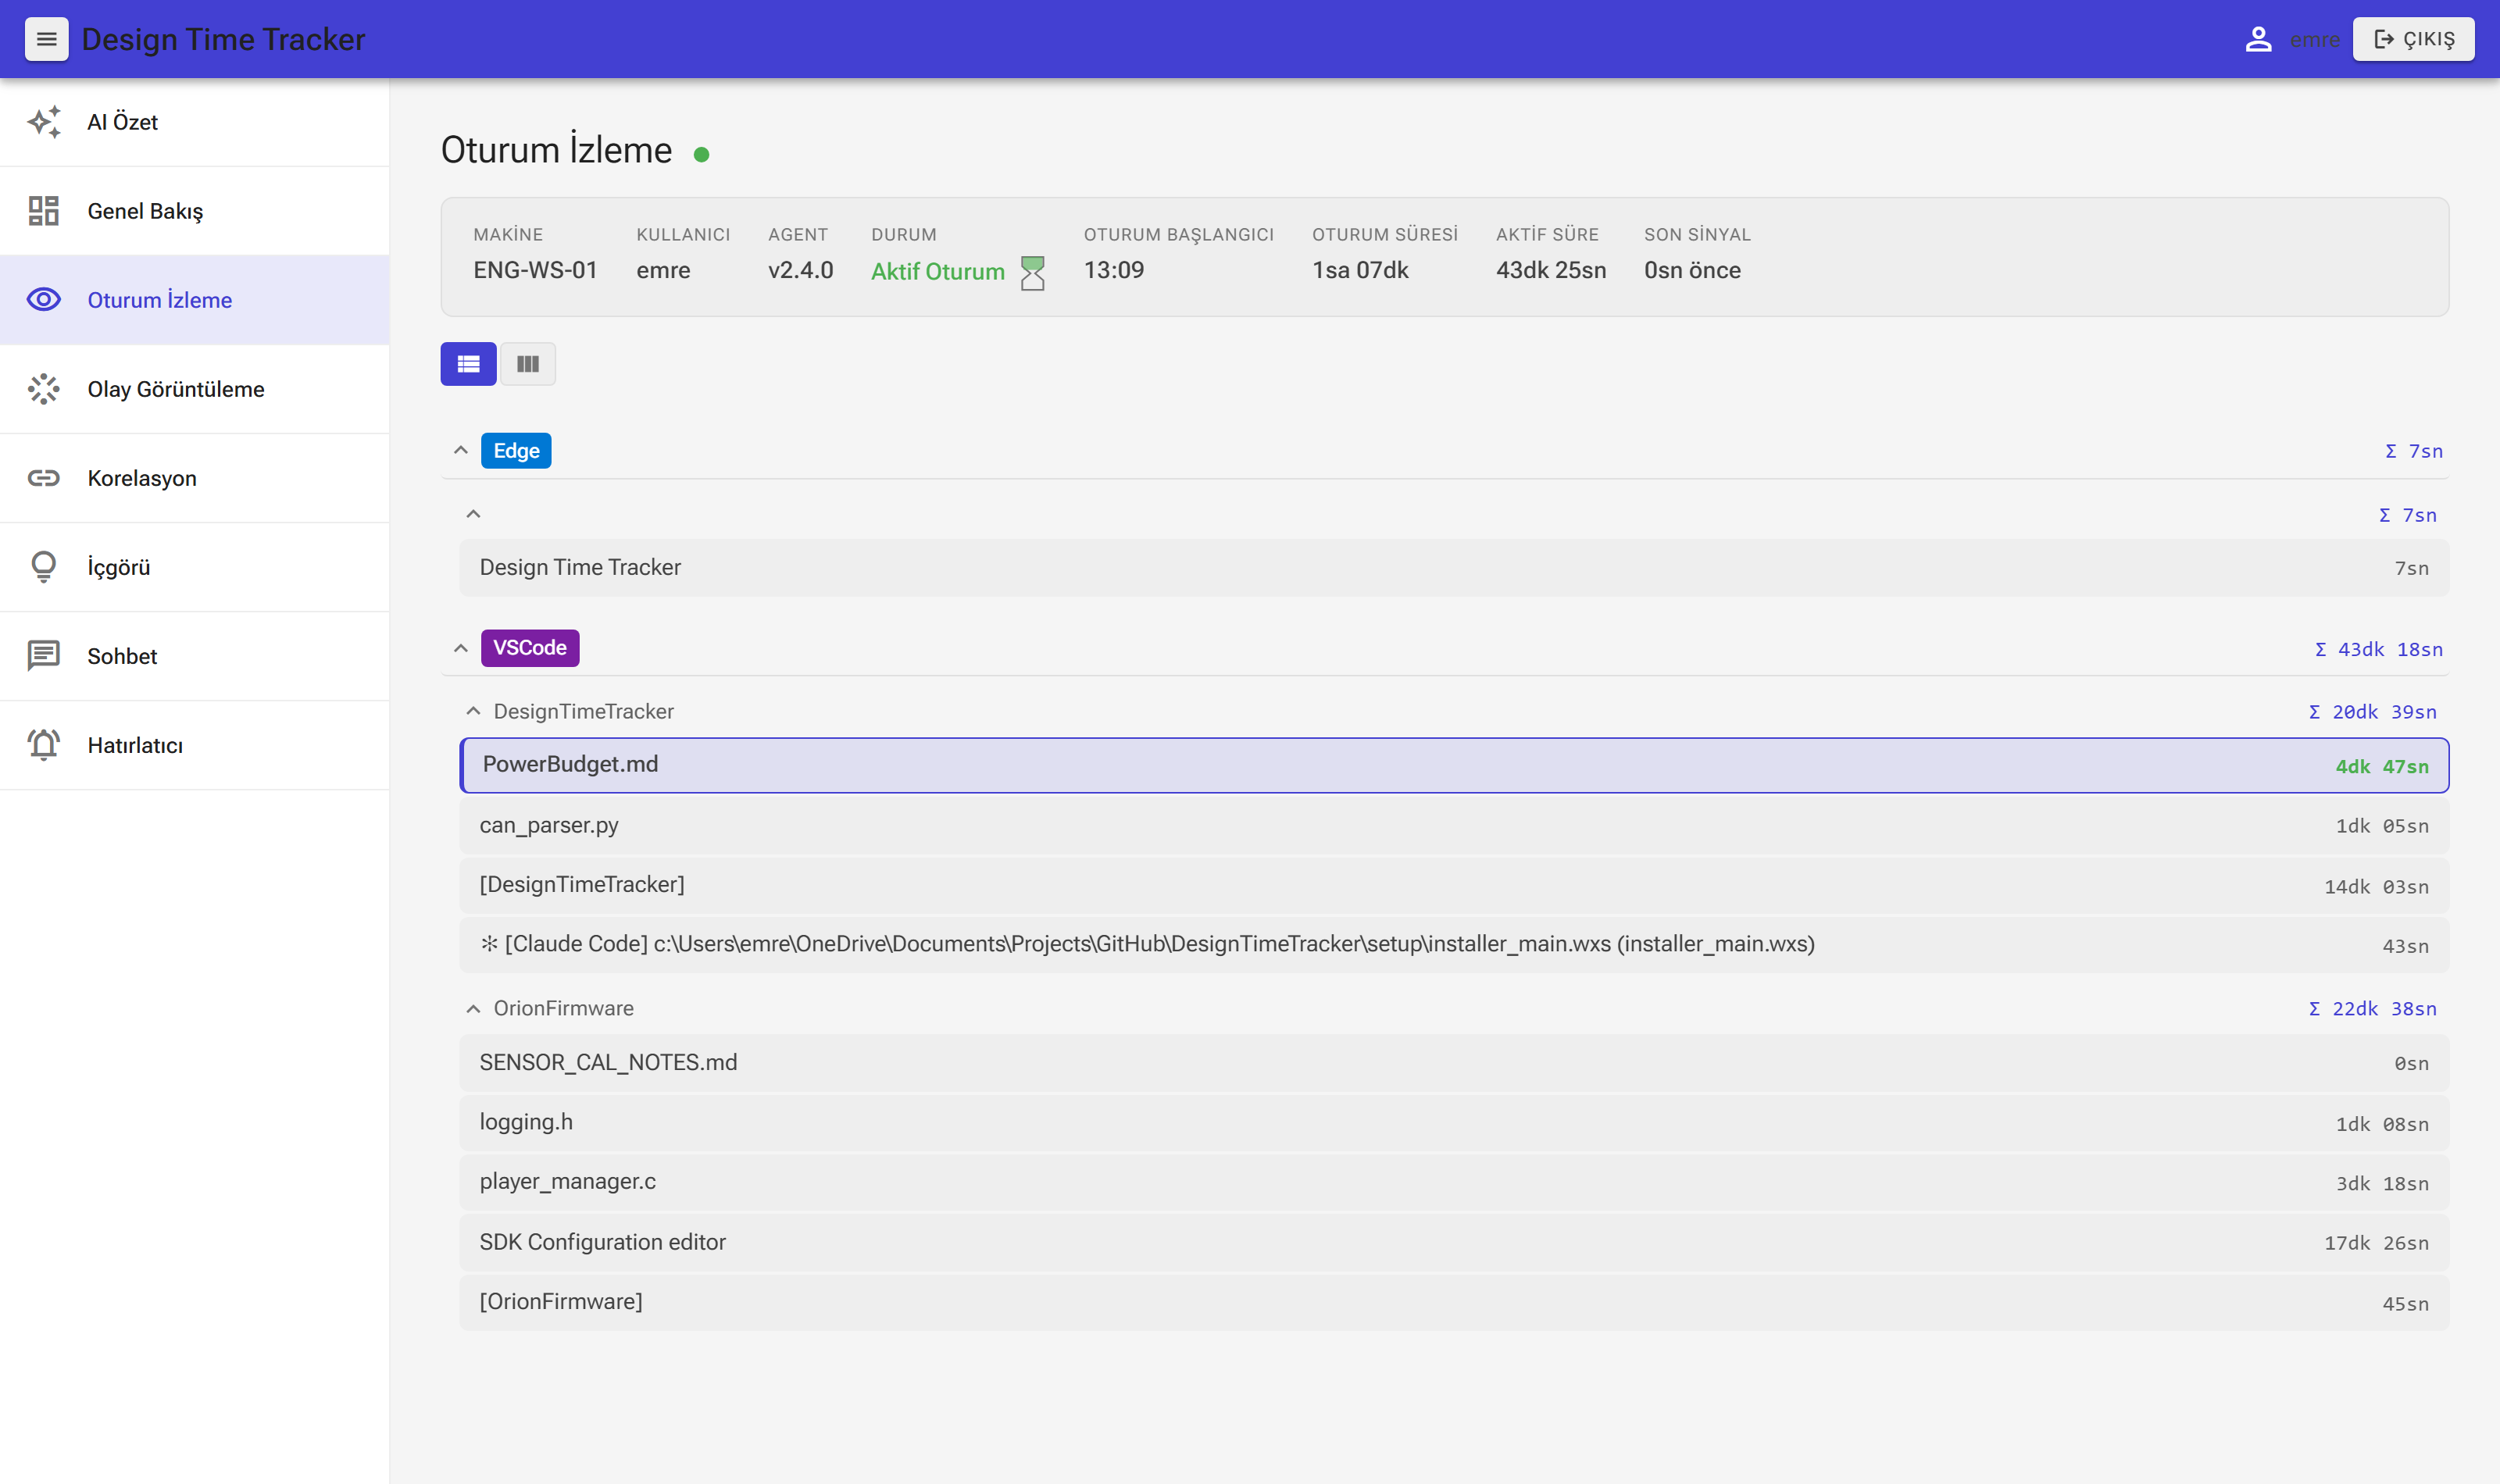The height and width of the screenshot is (1484, 2500).
Task: Select the SDK Configuration editor row
Action: [1454, 1243]
